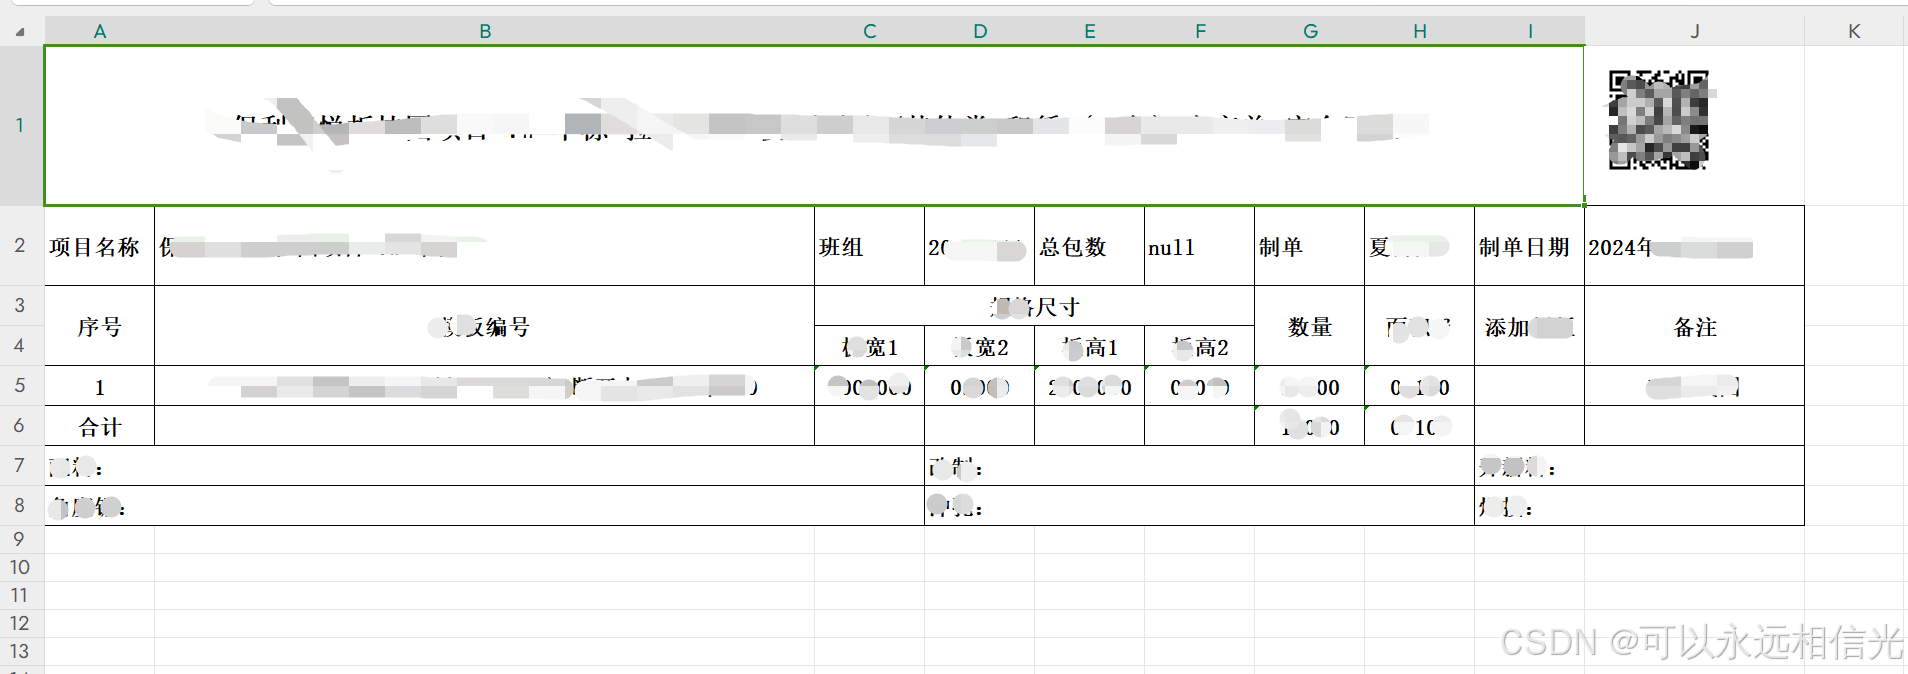Viewport: 1908px width, 674px height.
Task: Click the 数量 header cell
Action: (x=1310, y=326)
